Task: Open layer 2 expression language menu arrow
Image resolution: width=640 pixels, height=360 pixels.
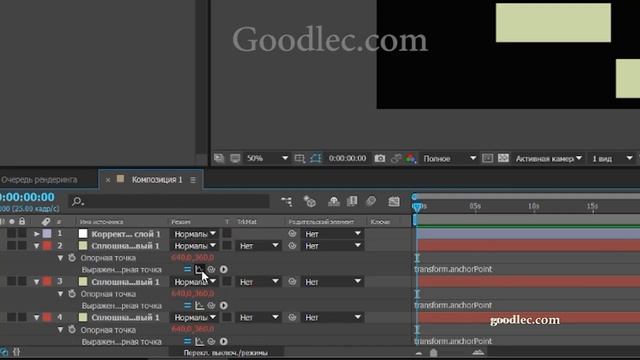Action: point(224,269)
